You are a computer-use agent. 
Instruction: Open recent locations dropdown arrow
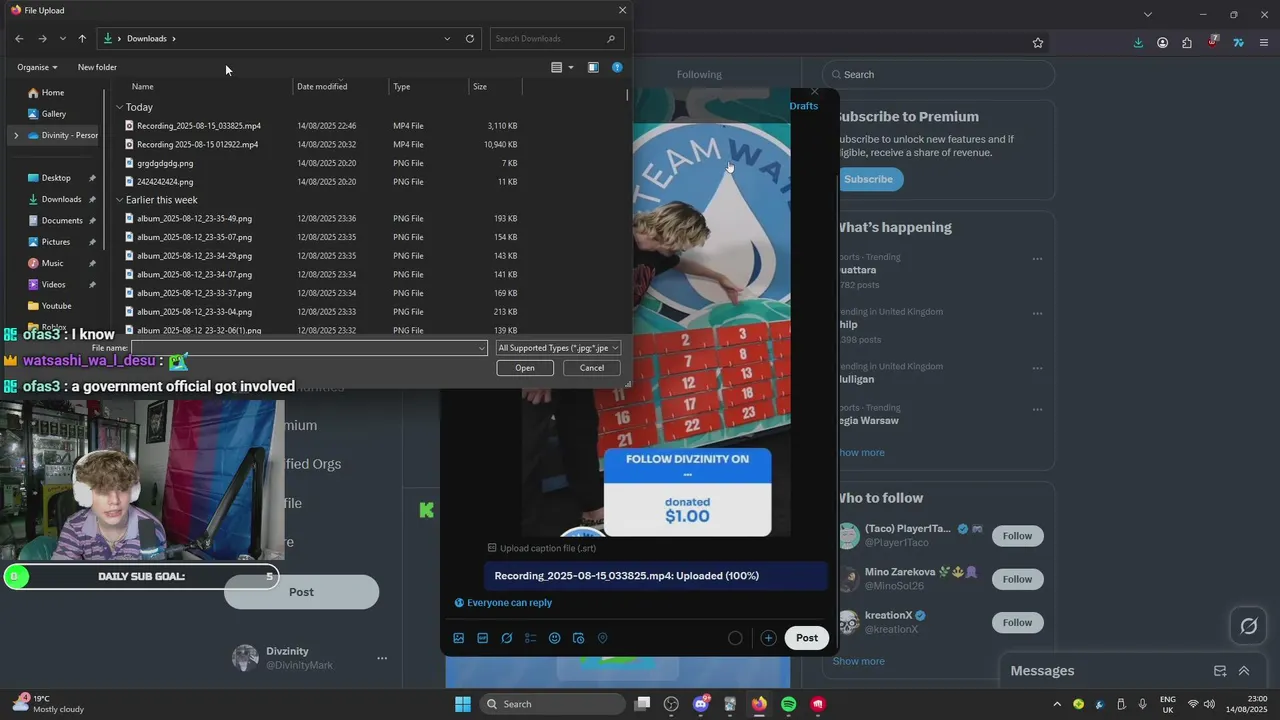62,38
